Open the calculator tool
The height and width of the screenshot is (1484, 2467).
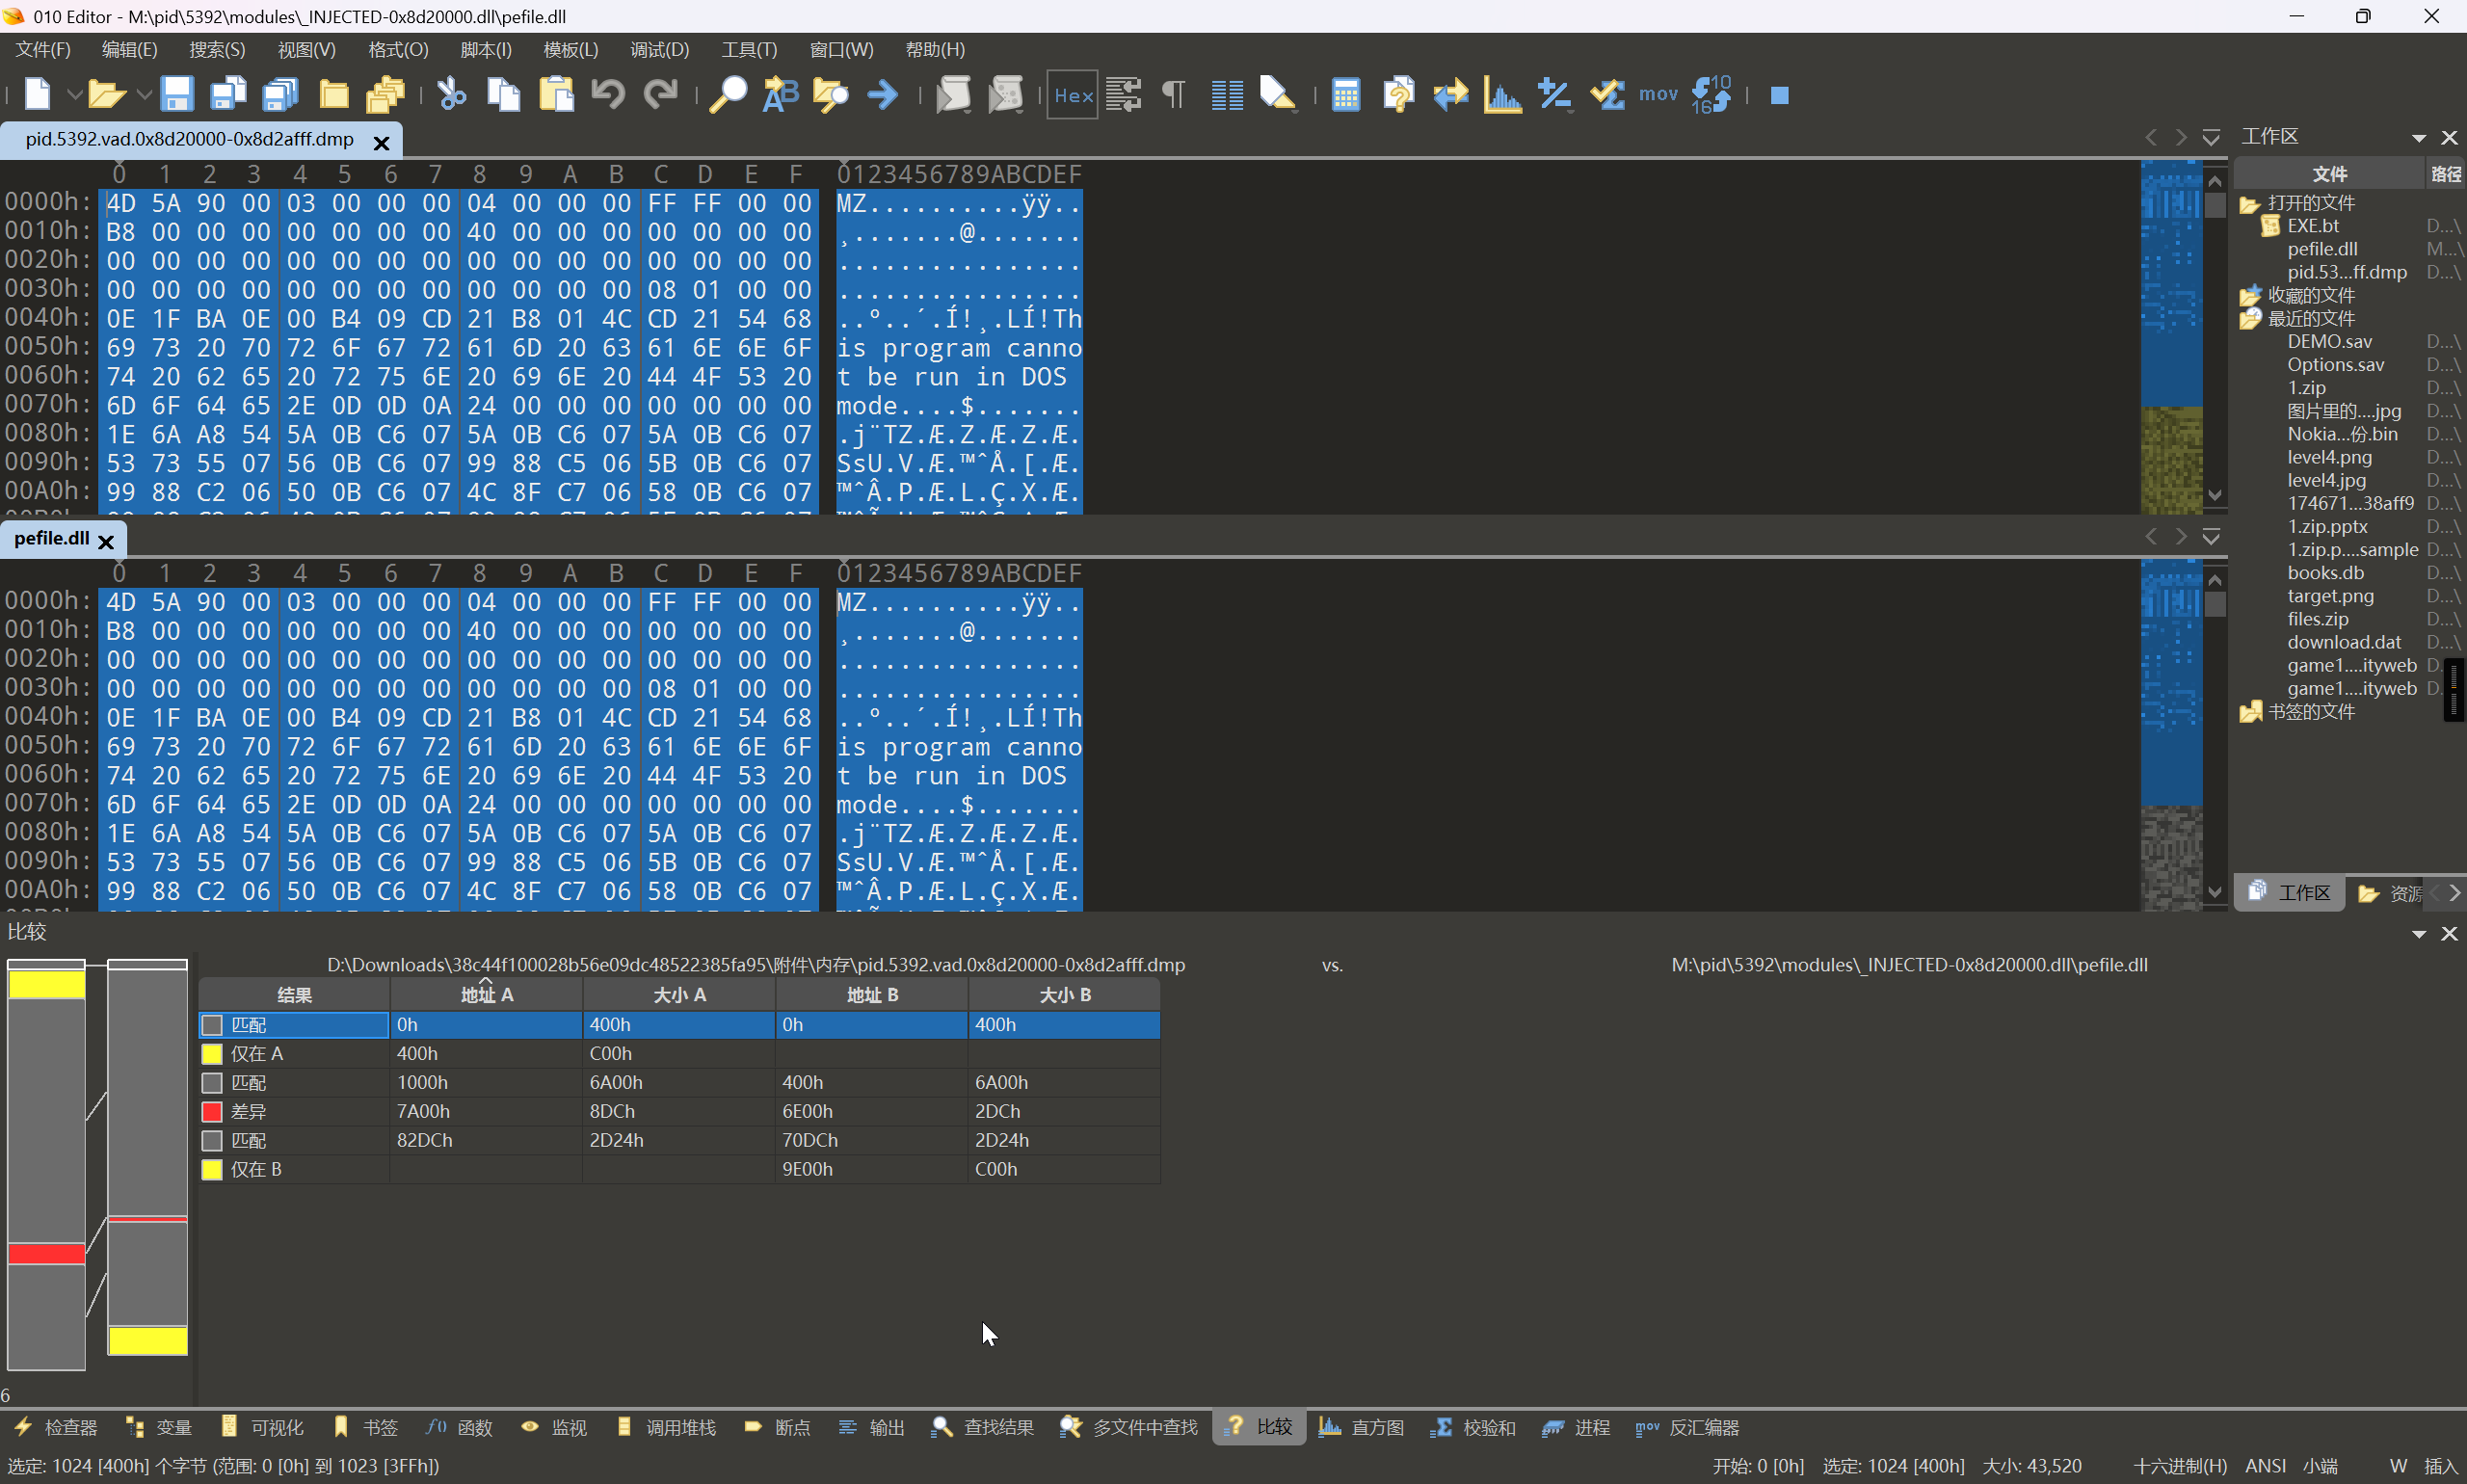[x=1346, y=95]
